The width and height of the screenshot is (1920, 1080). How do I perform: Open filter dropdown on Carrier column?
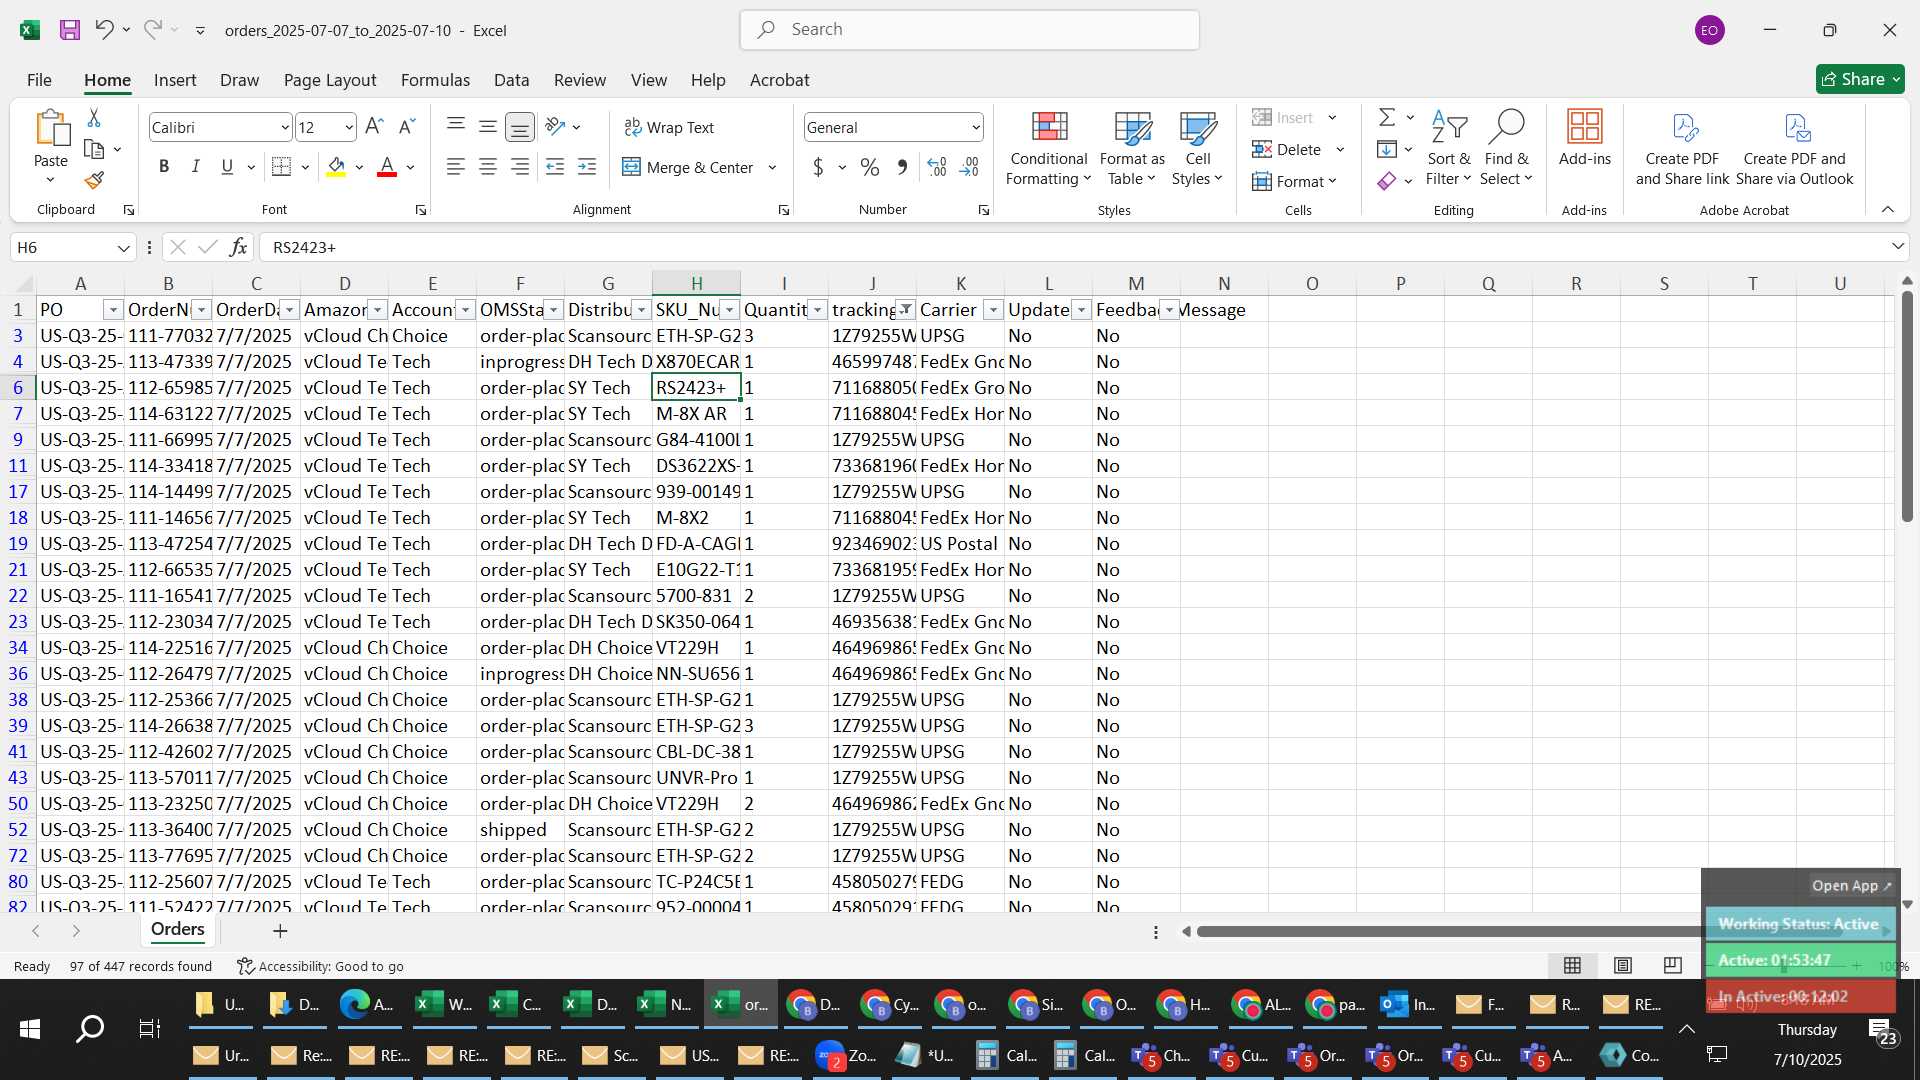coord(993,310)
